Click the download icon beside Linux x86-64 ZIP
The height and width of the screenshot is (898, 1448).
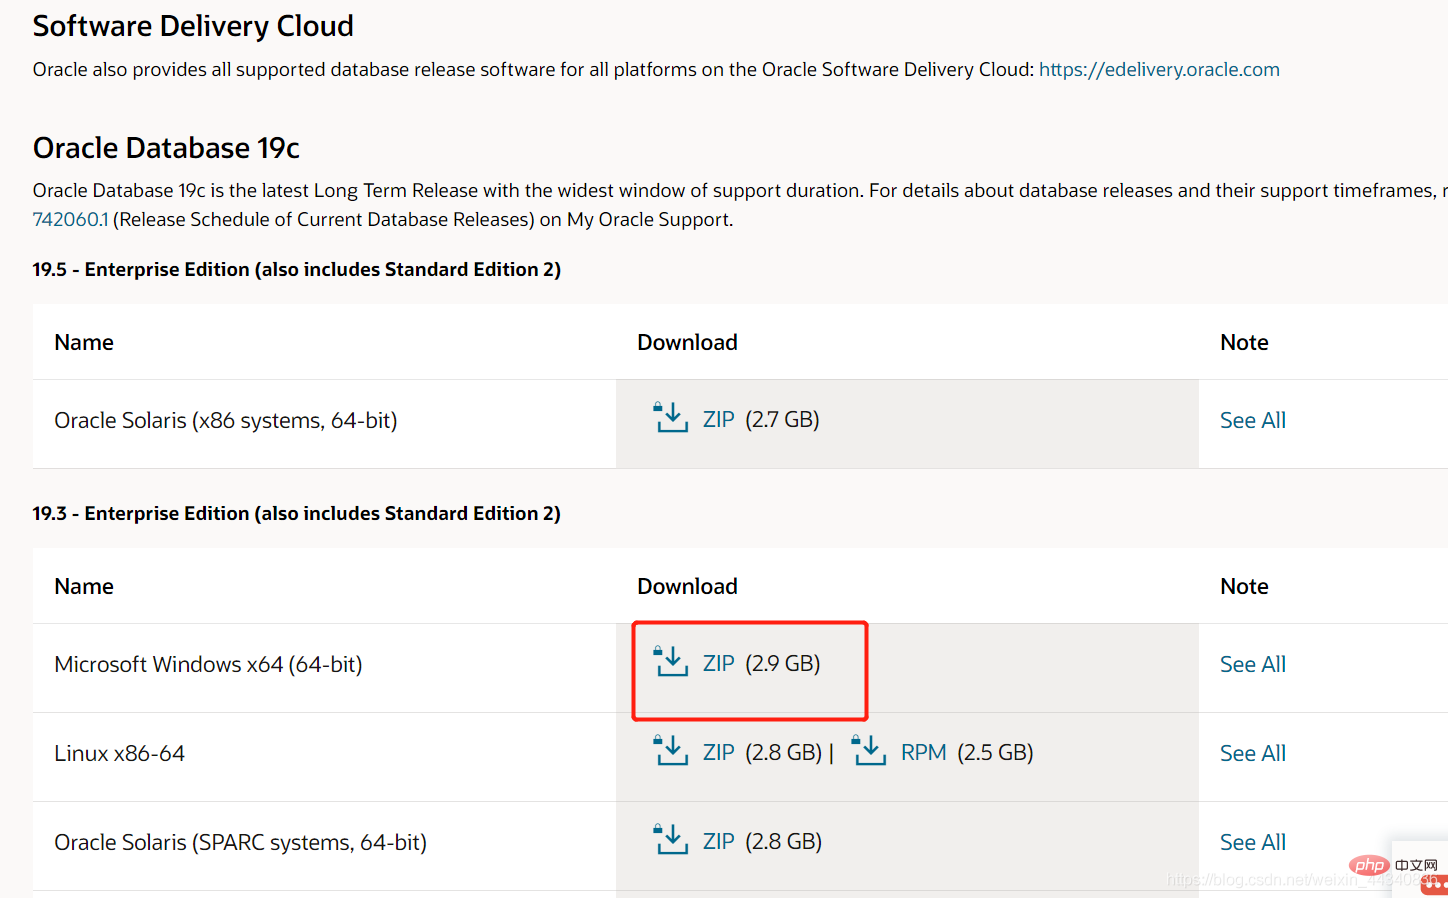(671, 750)
